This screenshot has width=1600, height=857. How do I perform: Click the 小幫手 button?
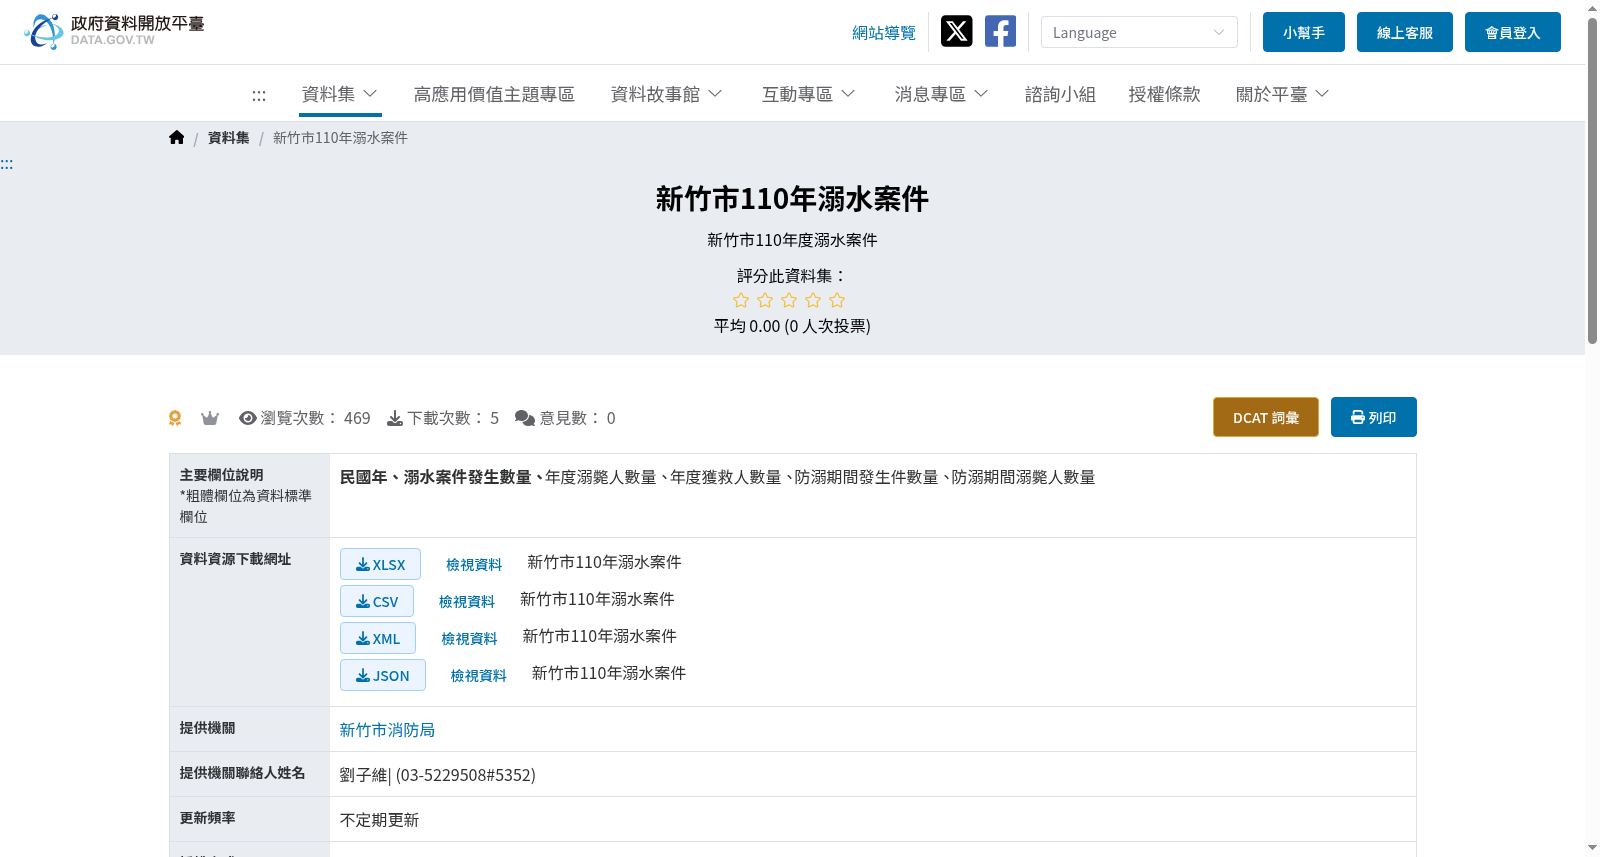(x=1304, y=32)
